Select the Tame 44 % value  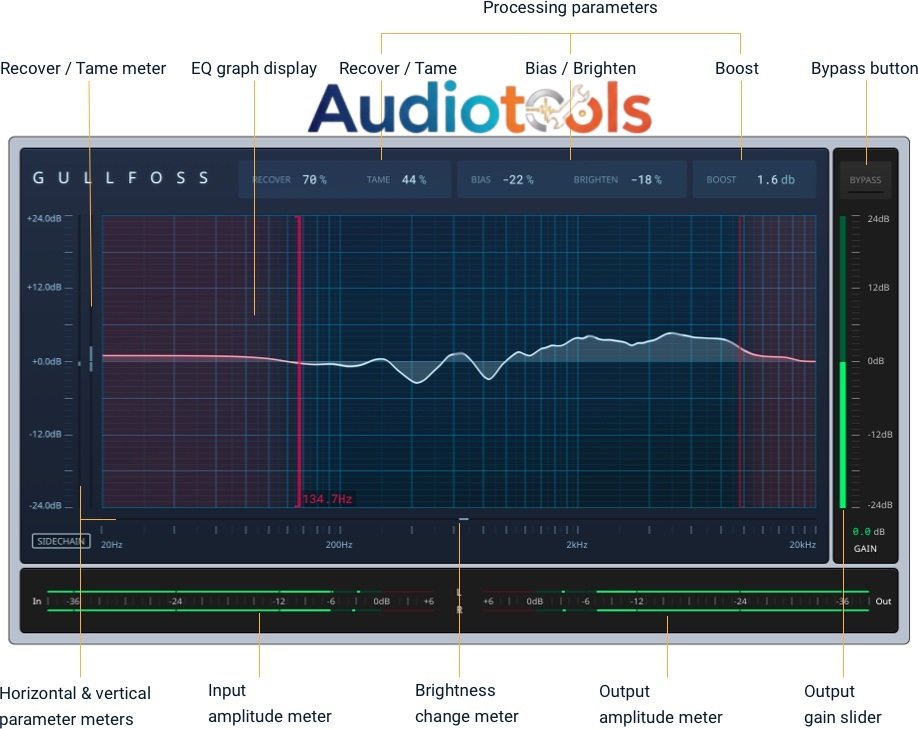414,180
